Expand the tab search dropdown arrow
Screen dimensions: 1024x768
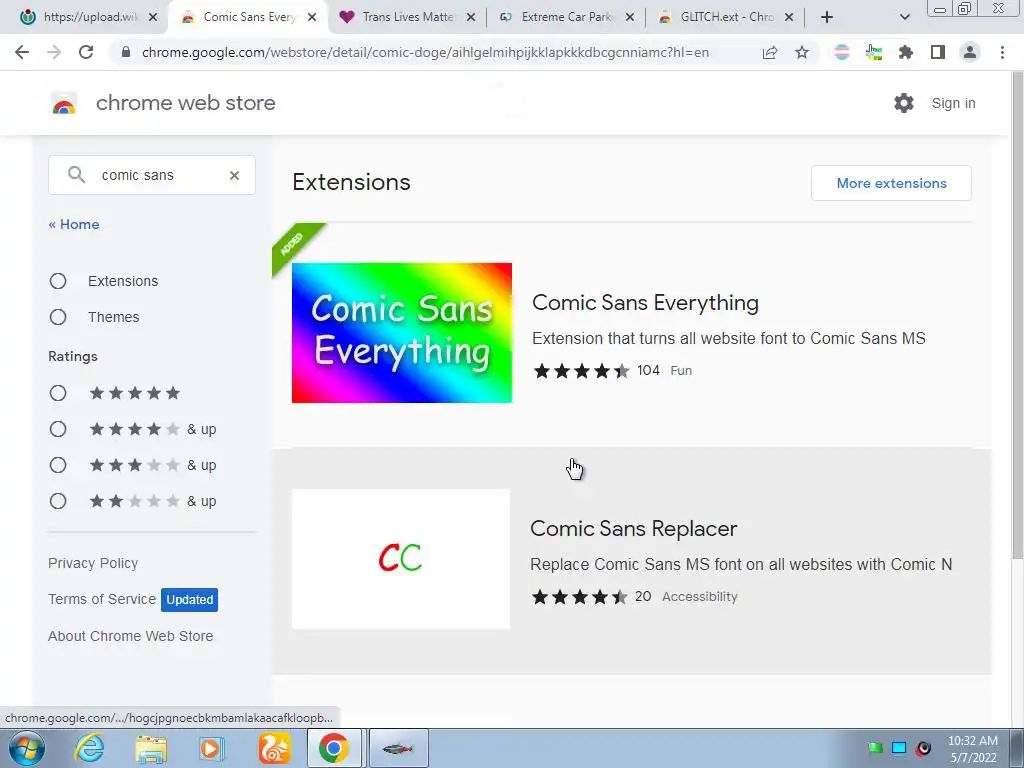click(904, 17)
